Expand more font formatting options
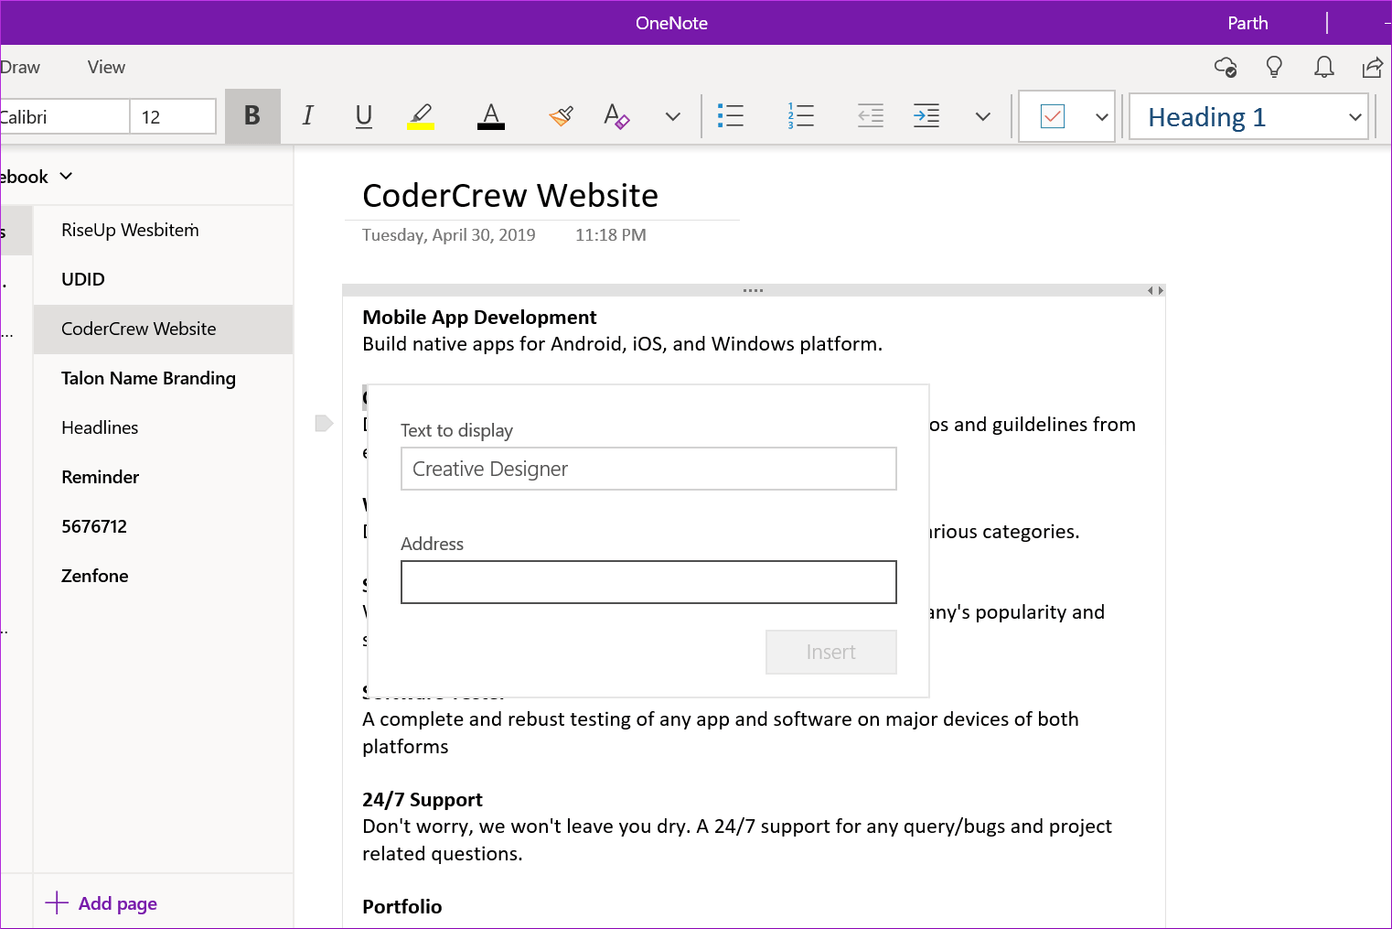 (673, 116)
